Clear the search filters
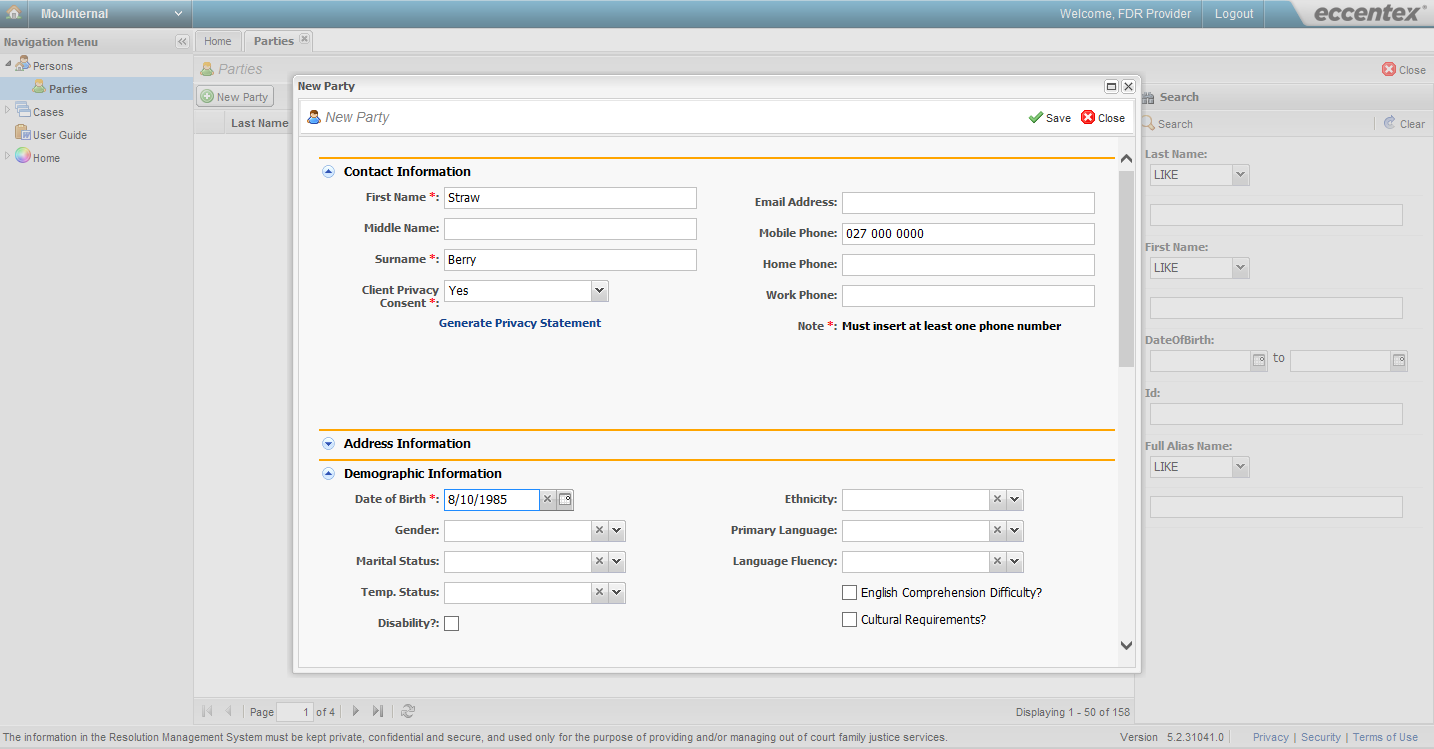This screenshot has width=1434, height=749. point(1404,124)
